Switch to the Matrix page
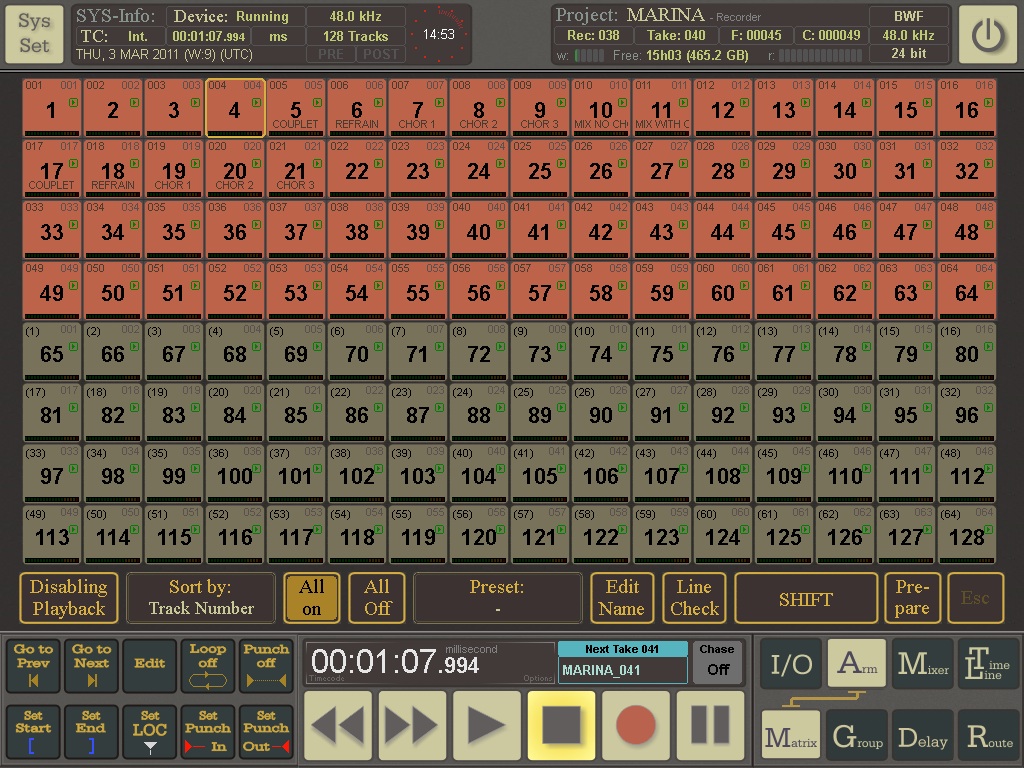Image resolution: width=1024 pixels, height=768 pixels. point(791,737)
